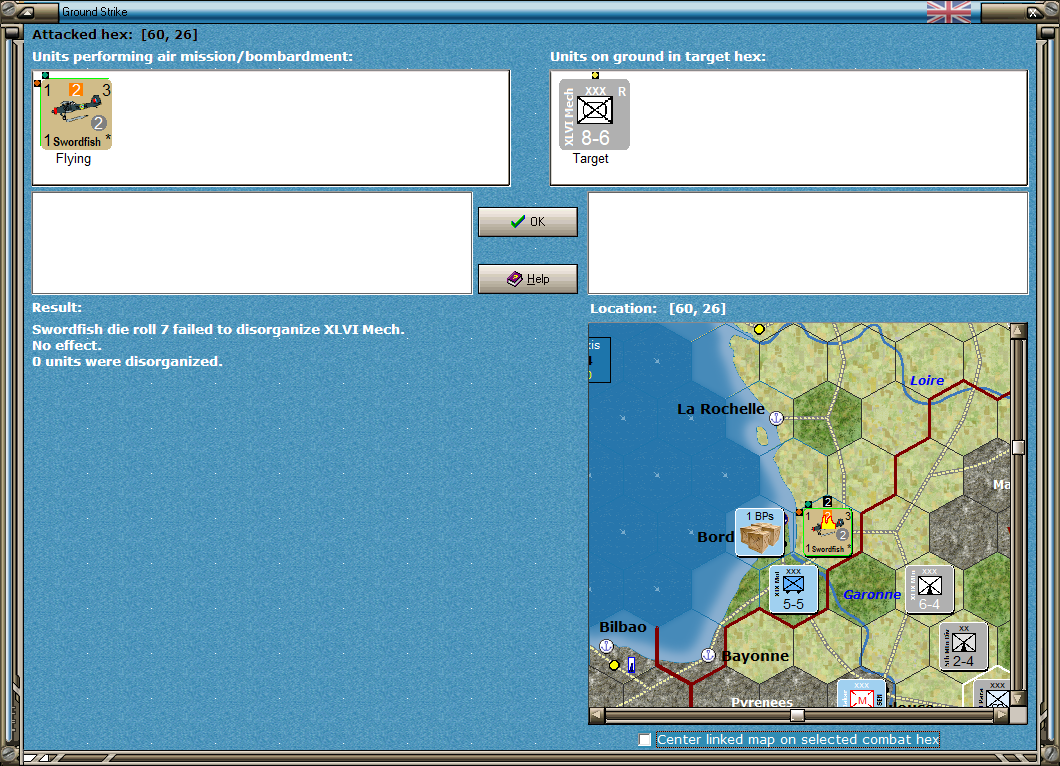Click the Loire river label on map
Screen dimensions: 1060x766
coord(927,381)
